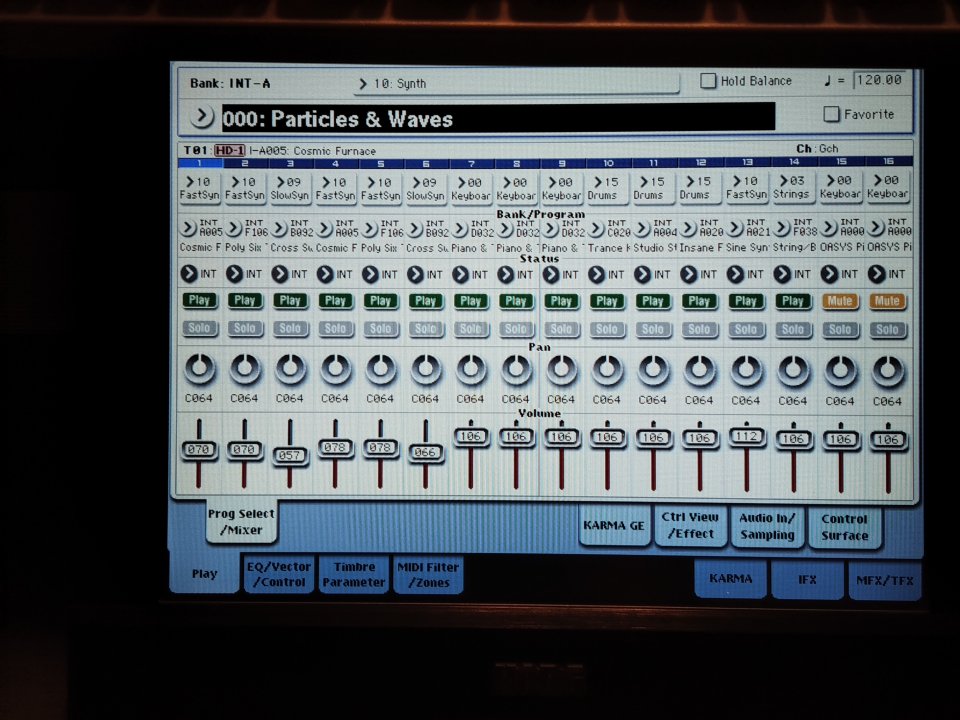Open timbre 1 category 10 FastSyn dropdown

(199, 187)
